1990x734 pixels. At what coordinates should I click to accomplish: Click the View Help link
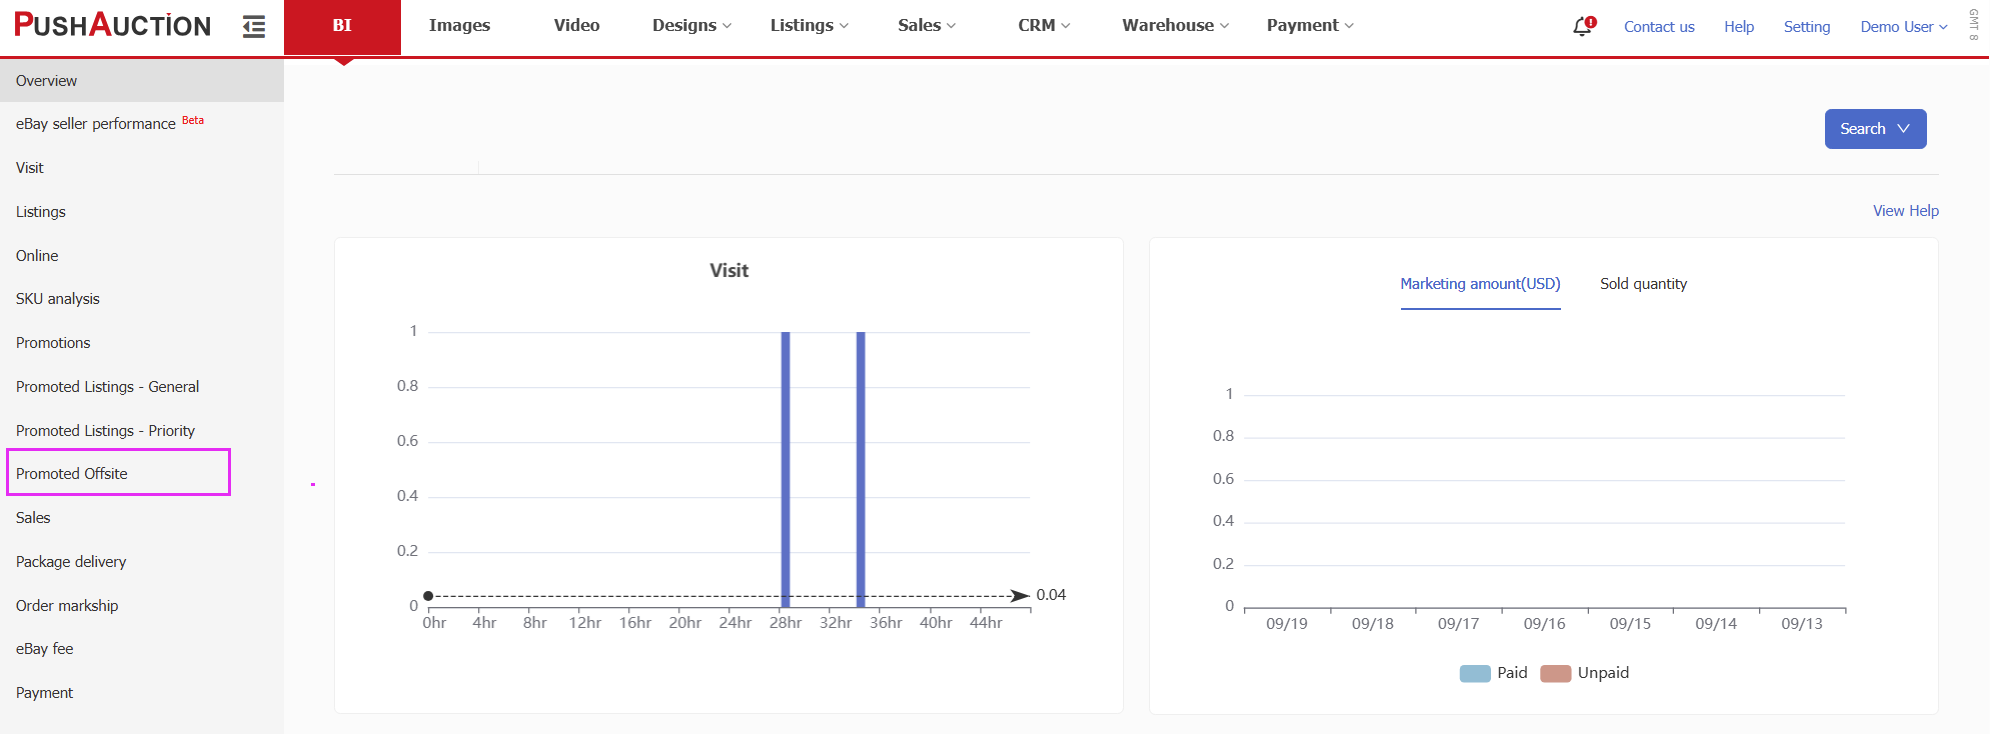click(1905, 211)
